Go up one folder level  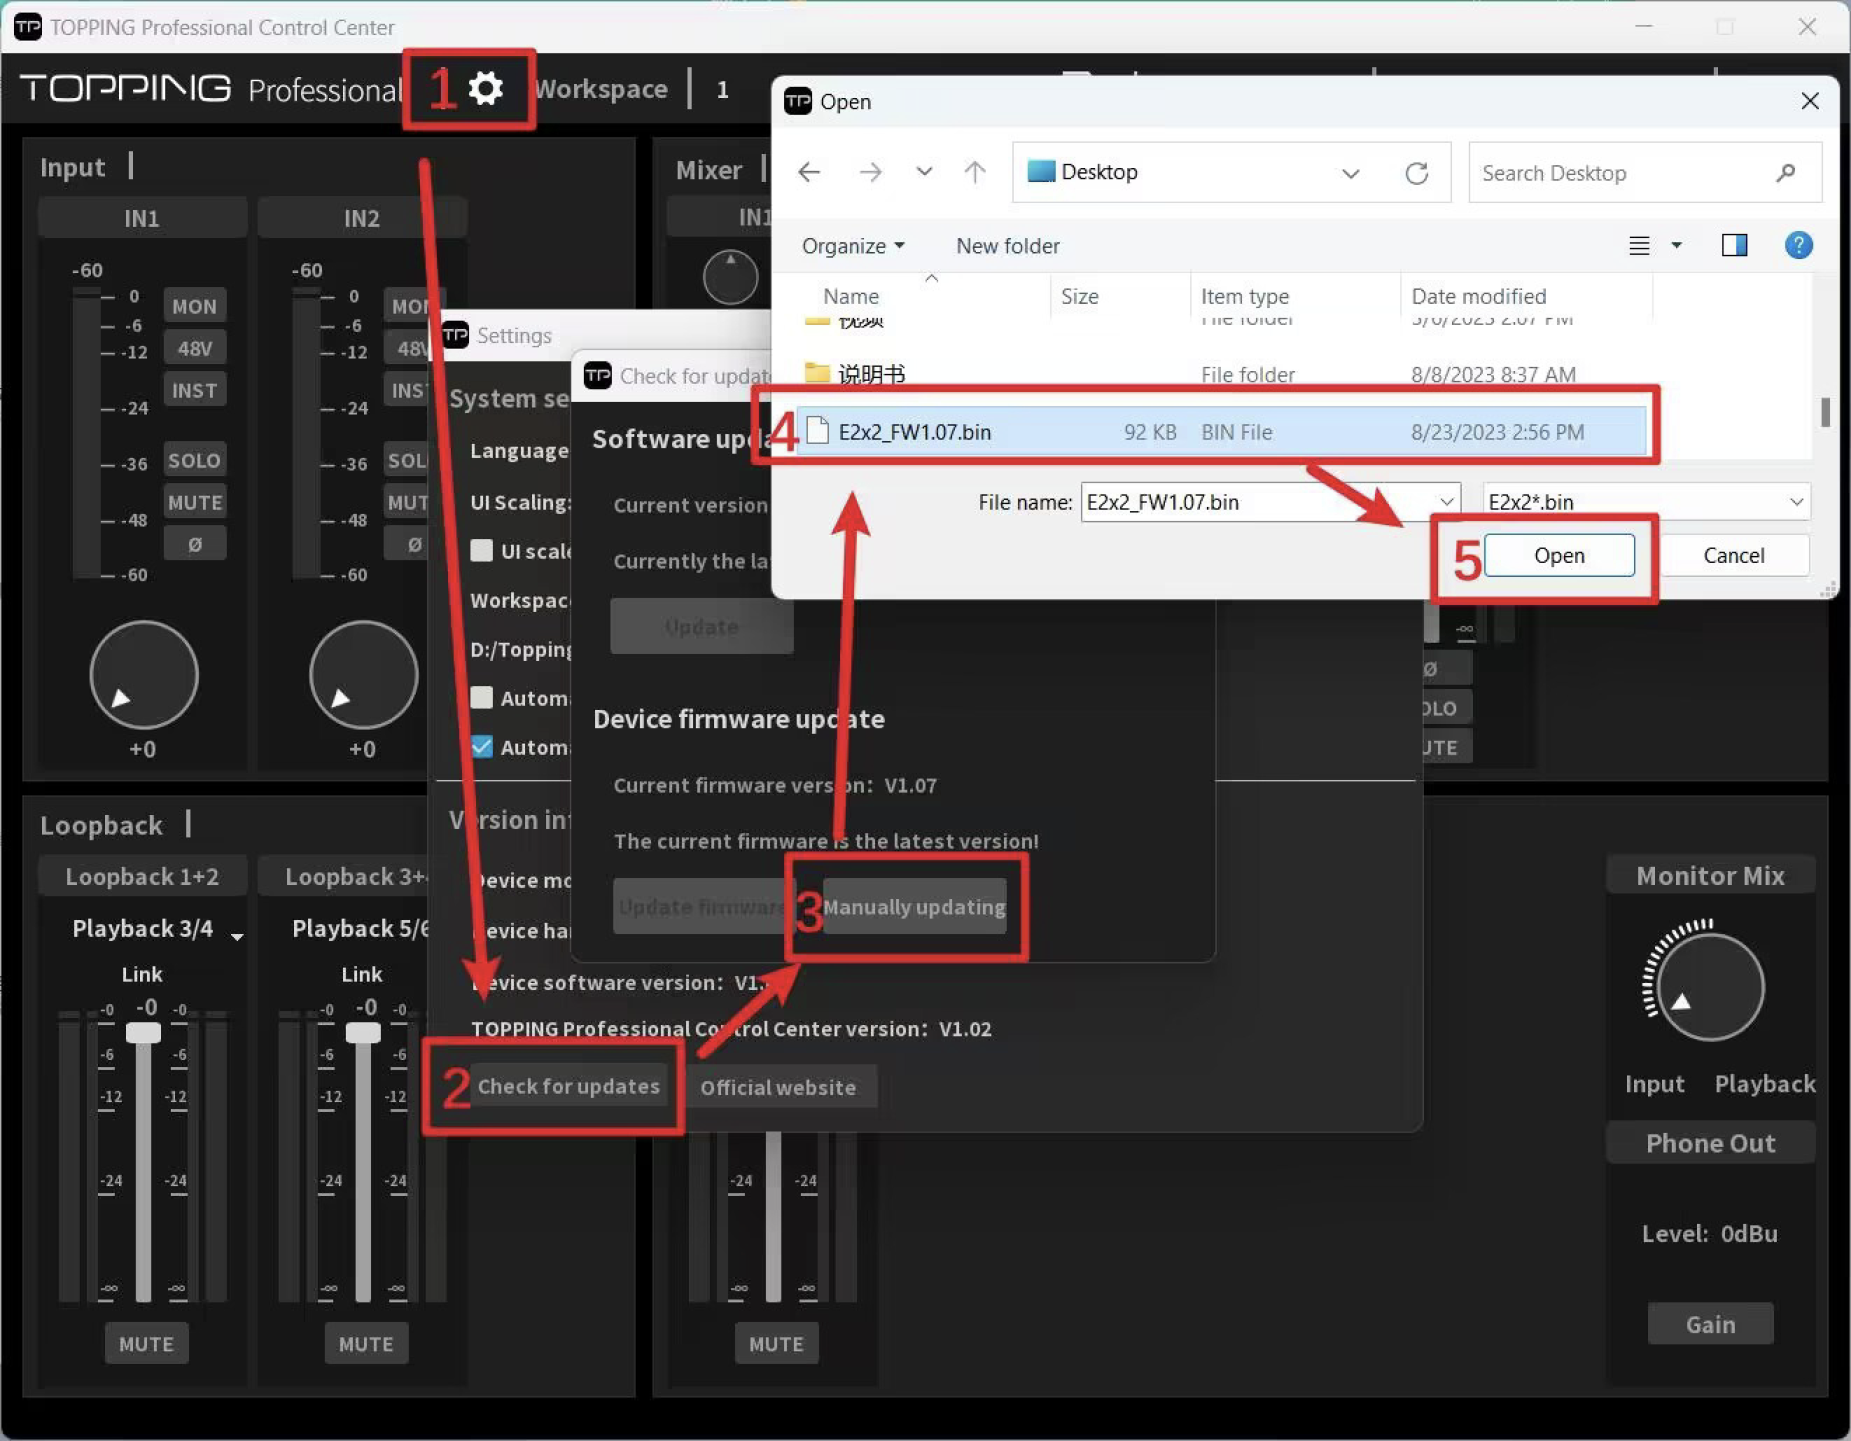tap(974, 173)
